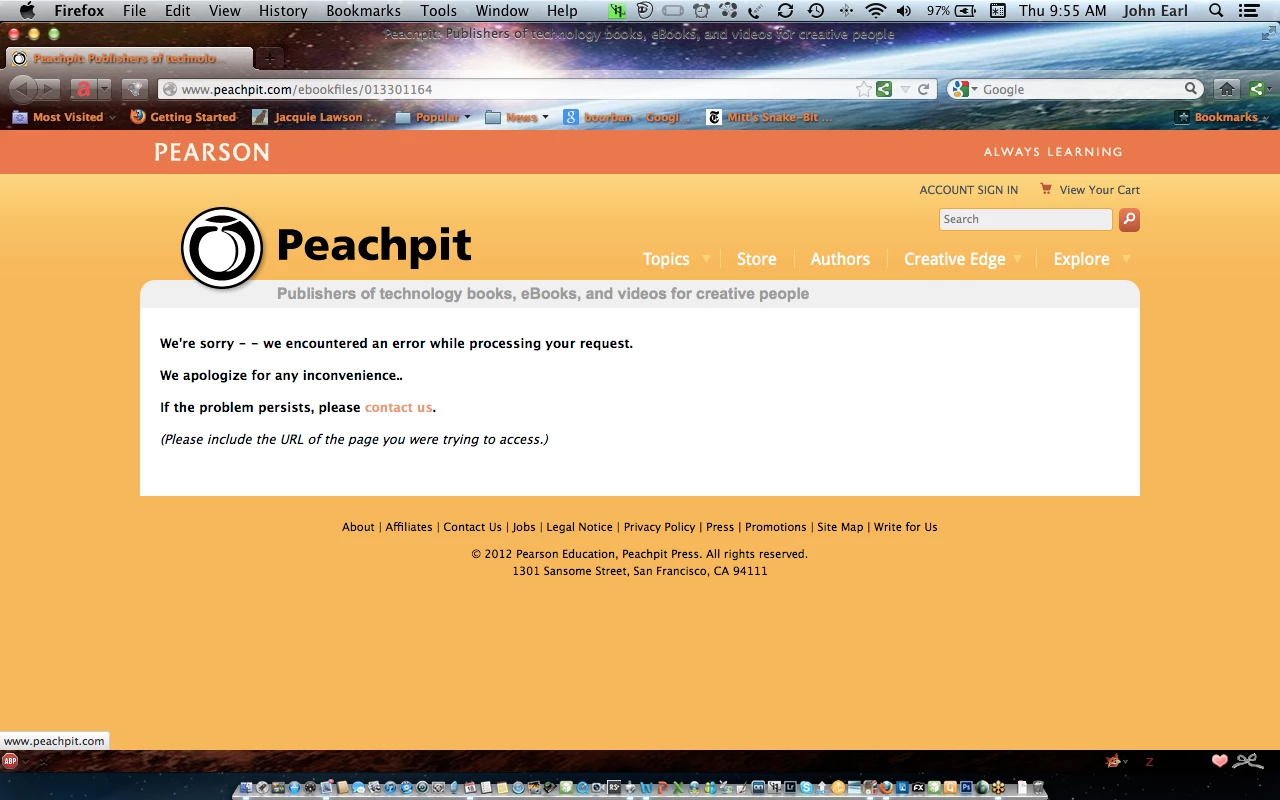Open the View Your Cart link
Image resolution: width=1280 pixels, height=800 pixels.
click(1099, 190)
